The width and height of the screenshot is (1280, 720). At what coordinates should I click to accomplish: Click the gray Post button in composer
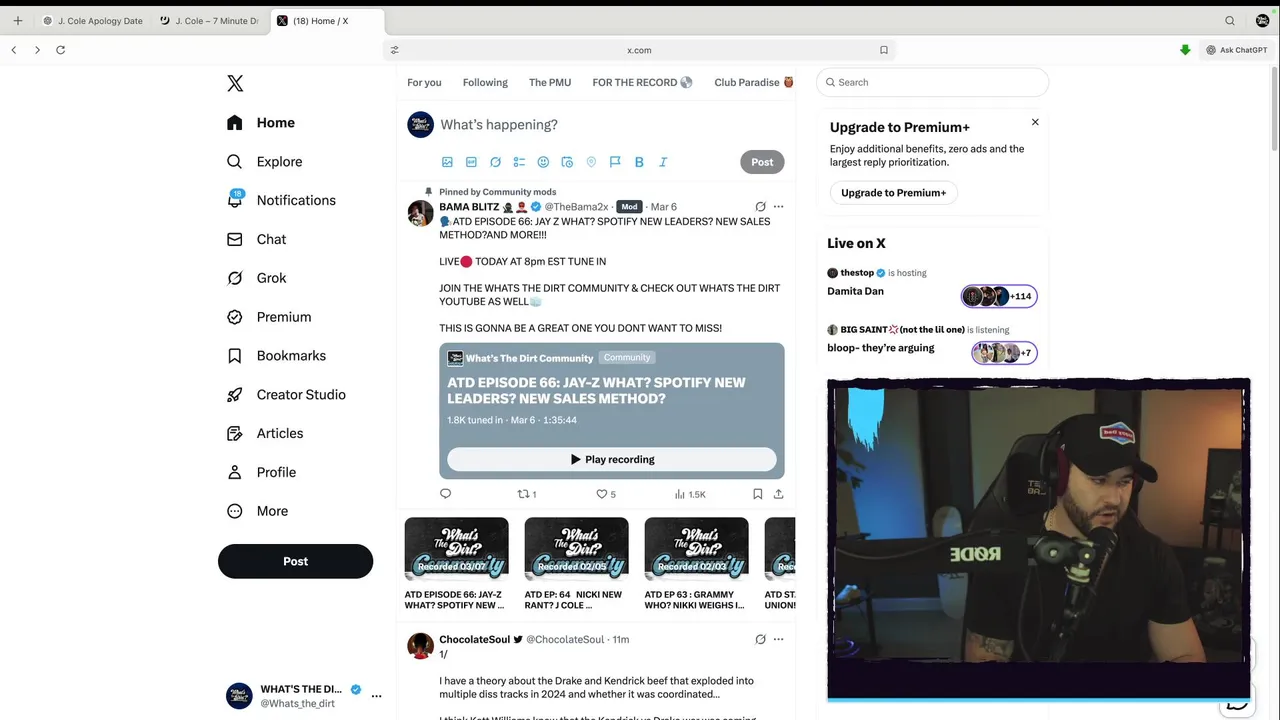(762, 162)
